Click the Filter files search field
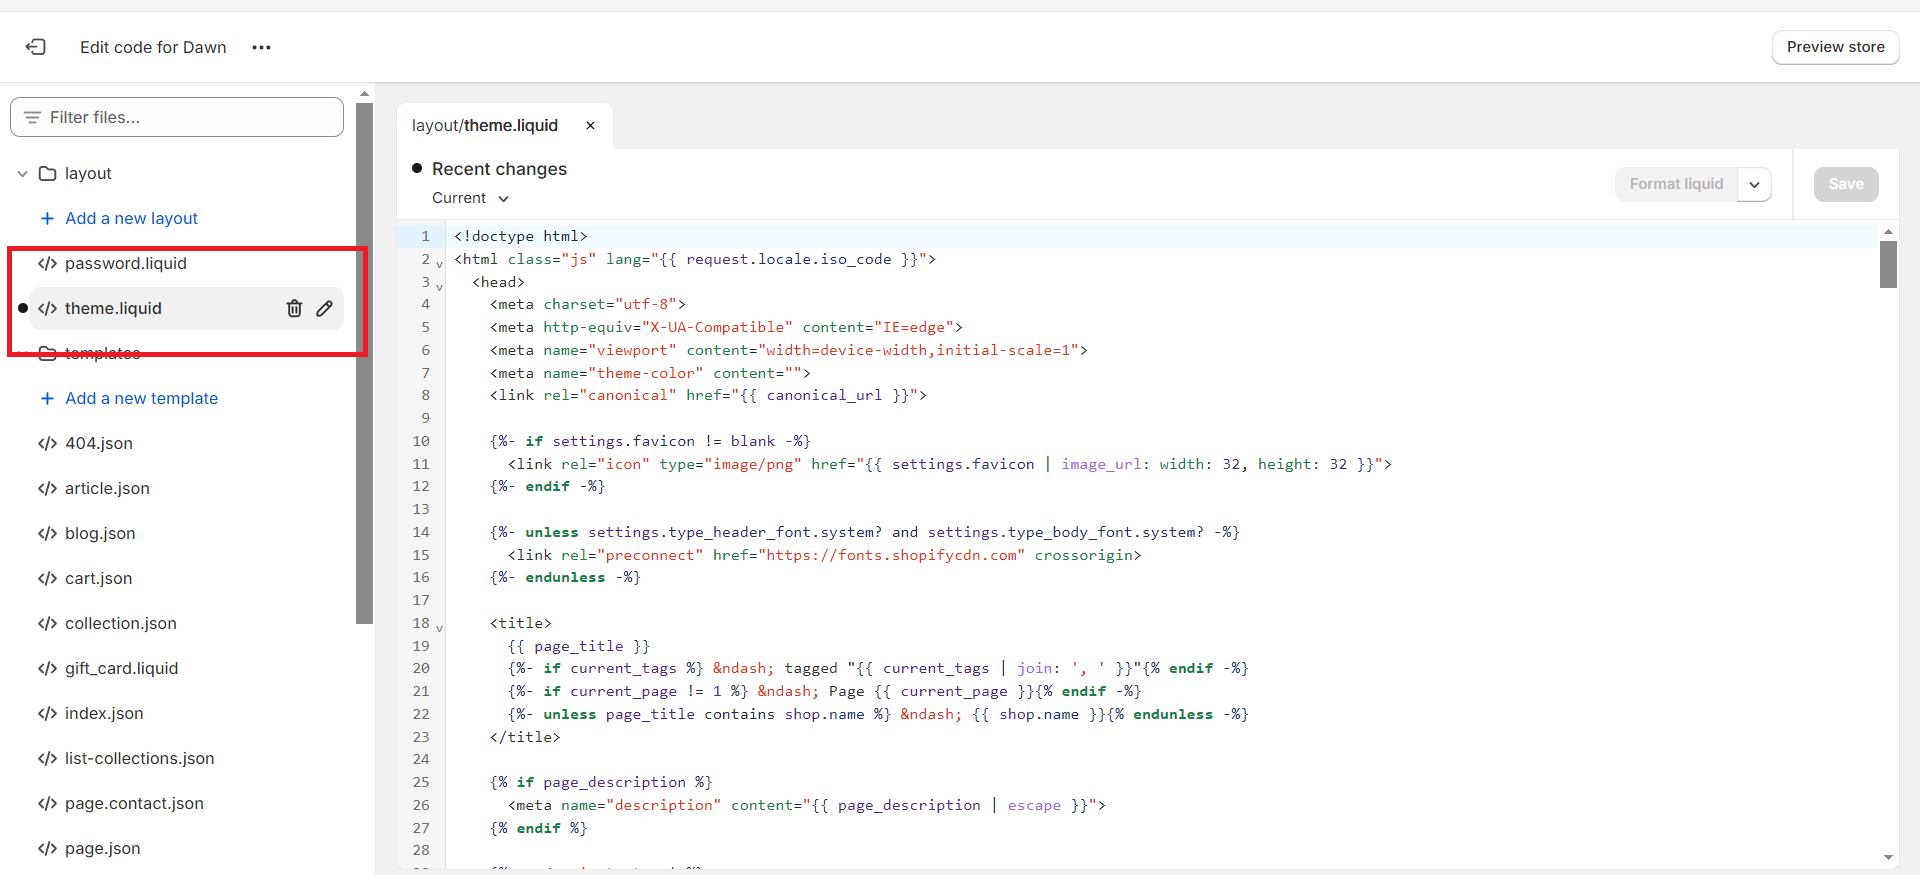 tap(177, 117)
